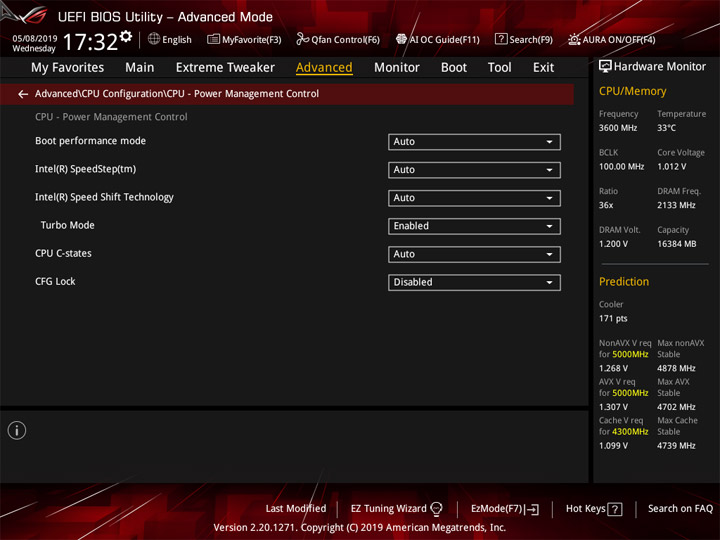Launch AI OC Guide(F11)

coord(438,39)
